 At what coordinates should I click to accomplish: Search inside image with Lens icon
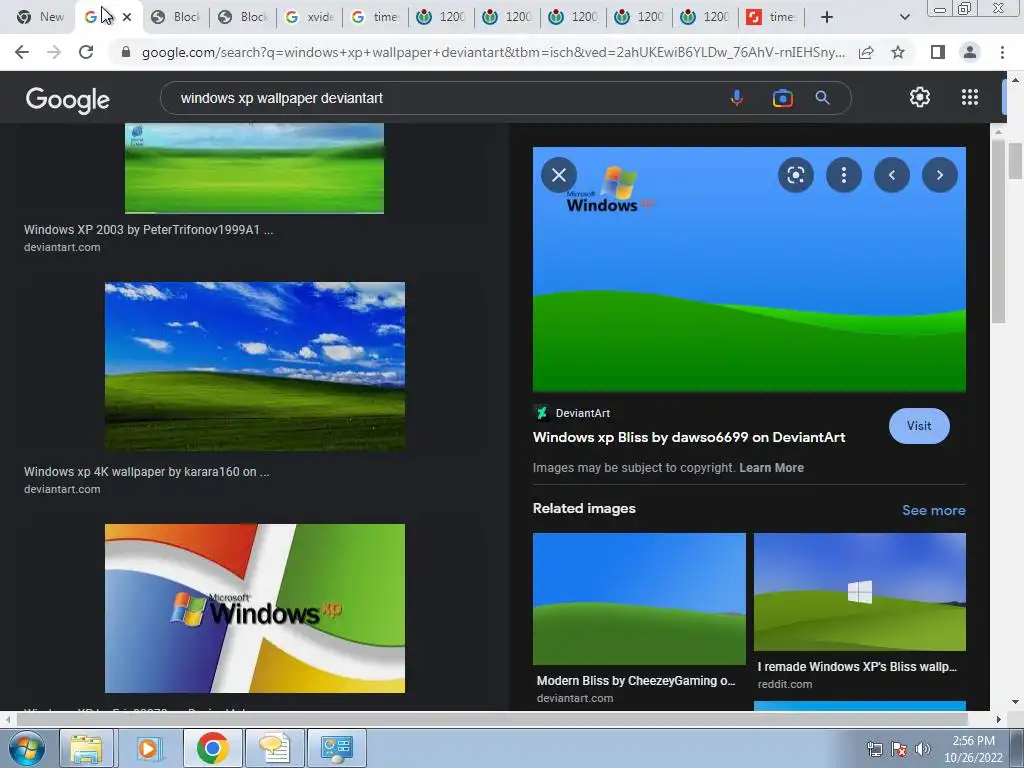[795, 175]
